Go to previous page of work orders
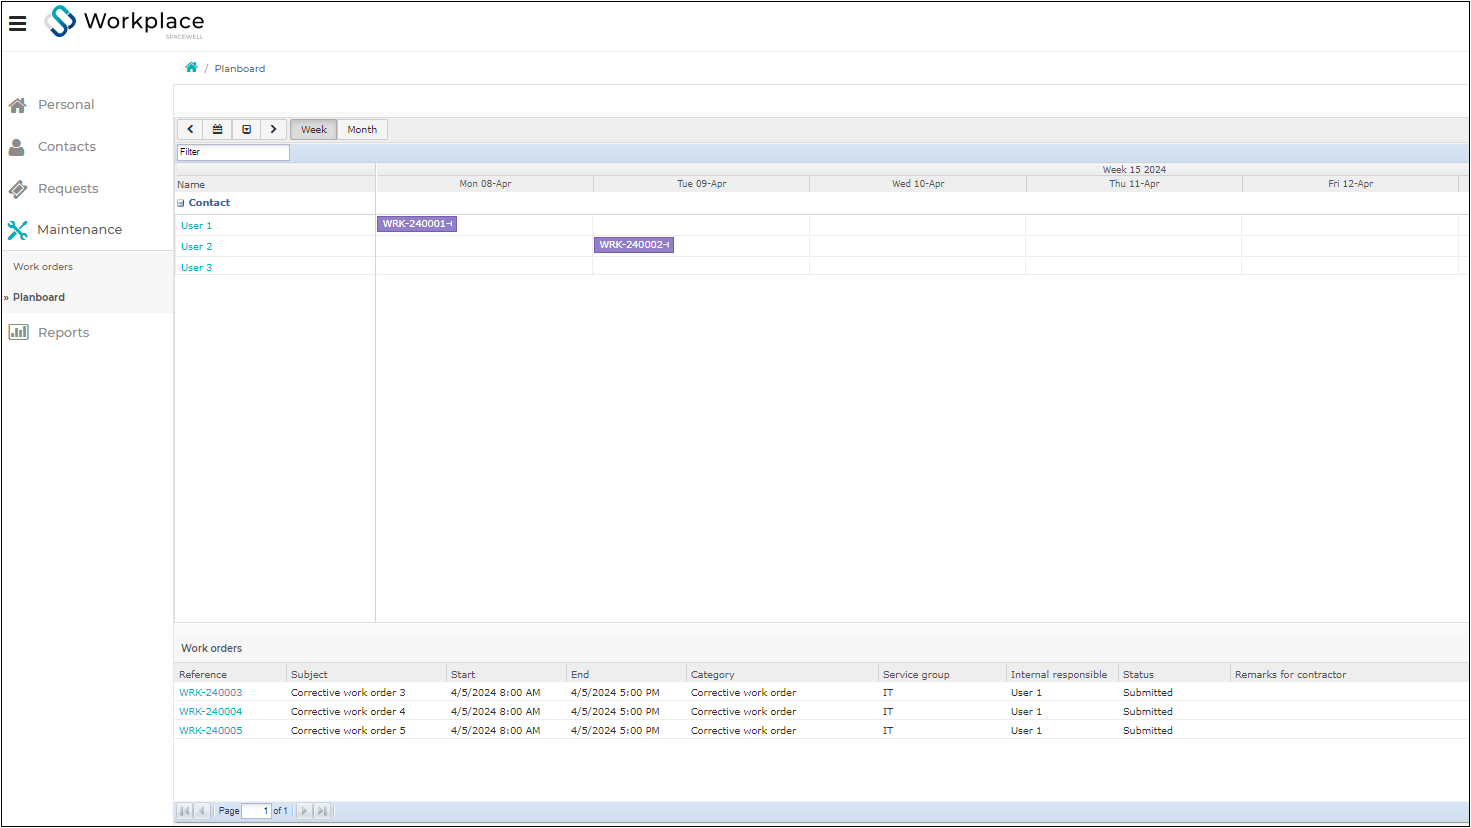 pyautogui.click(x=202, y=811)
